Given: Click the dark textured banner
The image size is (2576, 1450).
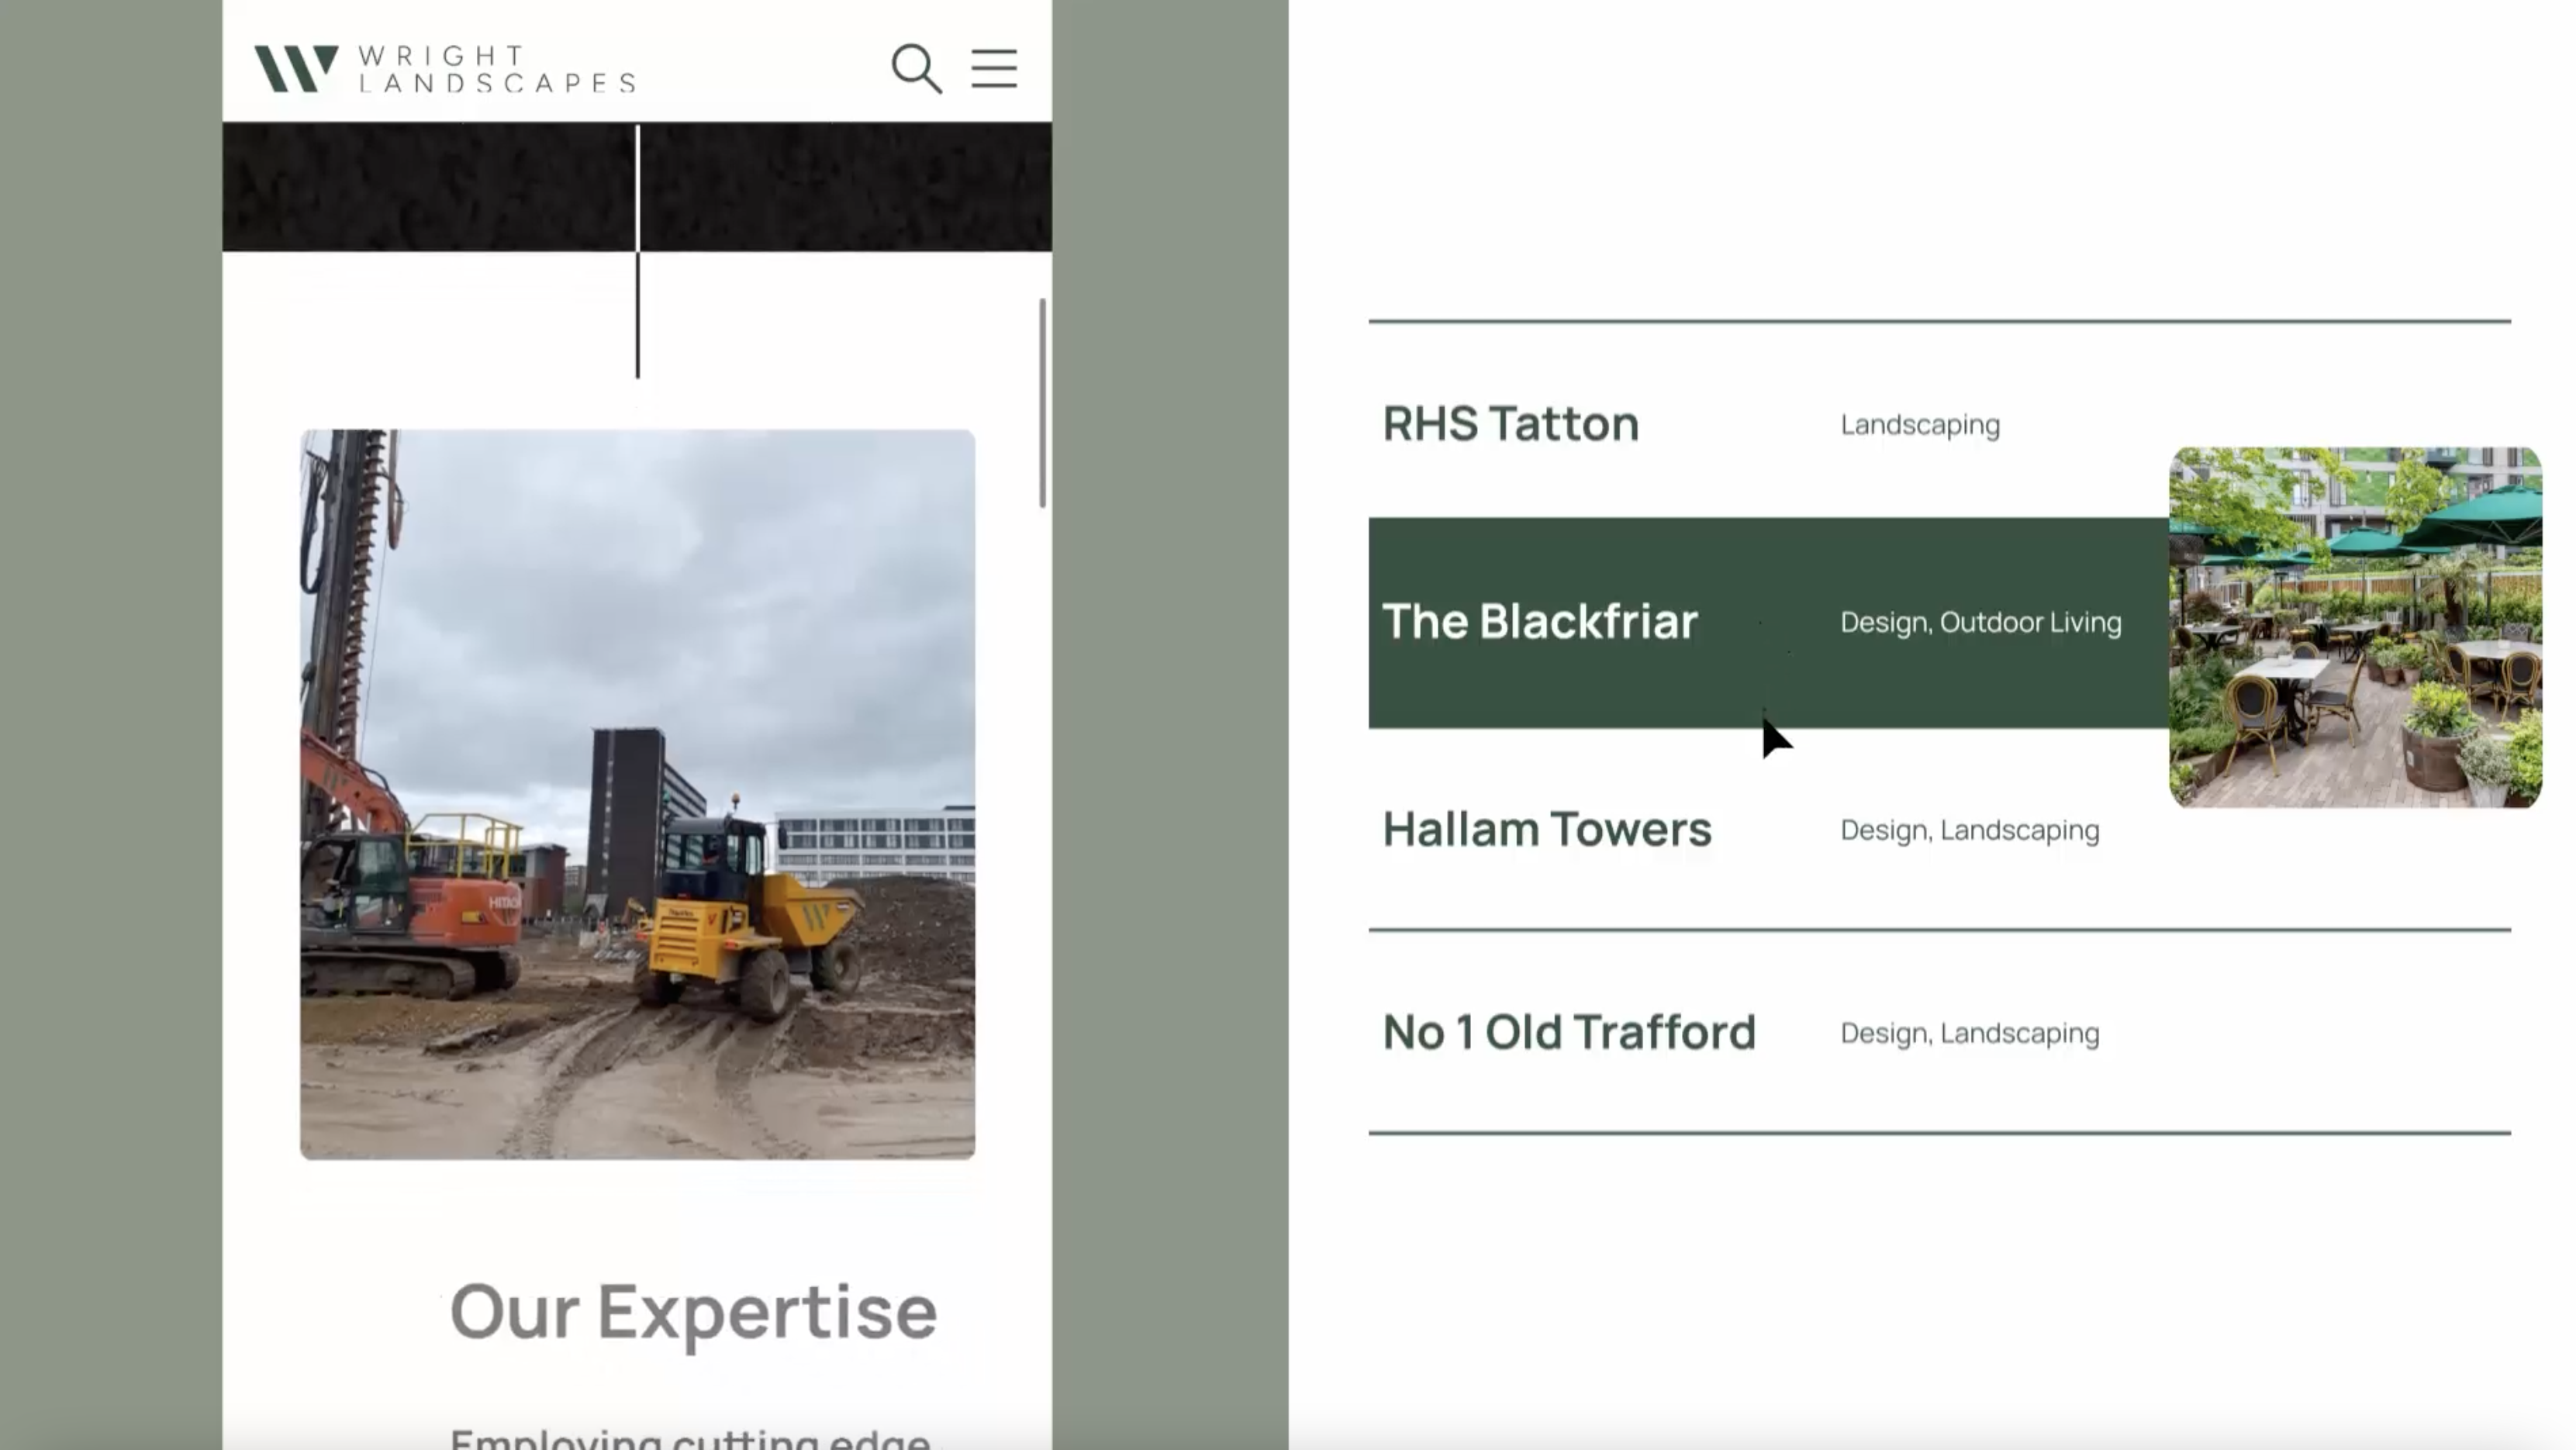Looking at the screenshot, I should (430, 187).
